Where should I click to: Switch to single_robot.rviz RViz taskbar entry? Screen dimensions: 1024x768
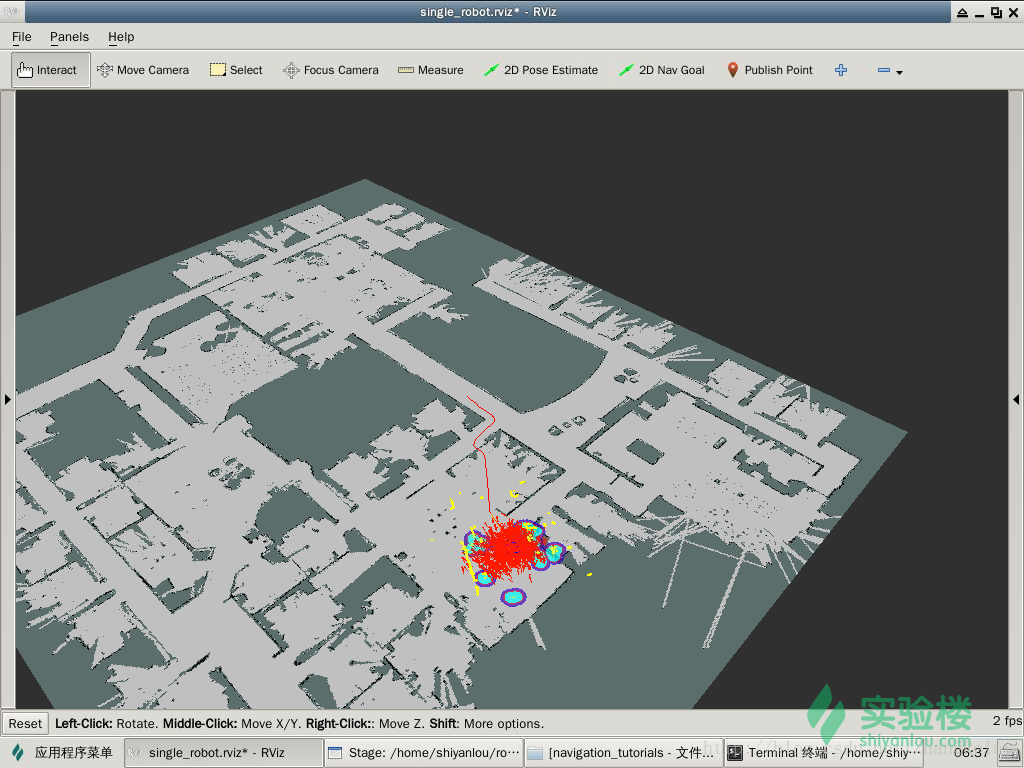(x=223, y=752)
